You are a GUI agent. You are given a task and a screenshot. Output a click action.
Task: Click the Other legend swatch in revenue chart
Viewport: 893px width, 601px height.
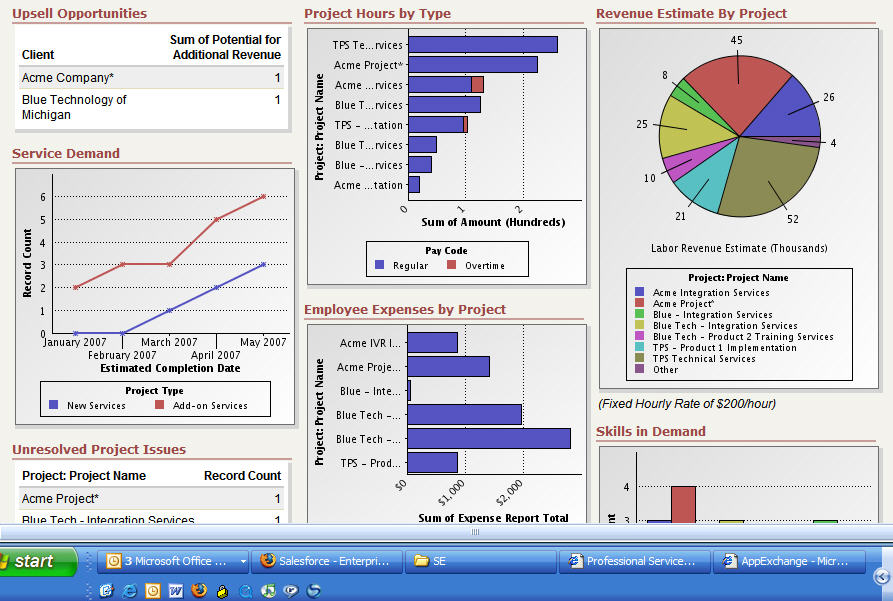click(x=640, y=369)
